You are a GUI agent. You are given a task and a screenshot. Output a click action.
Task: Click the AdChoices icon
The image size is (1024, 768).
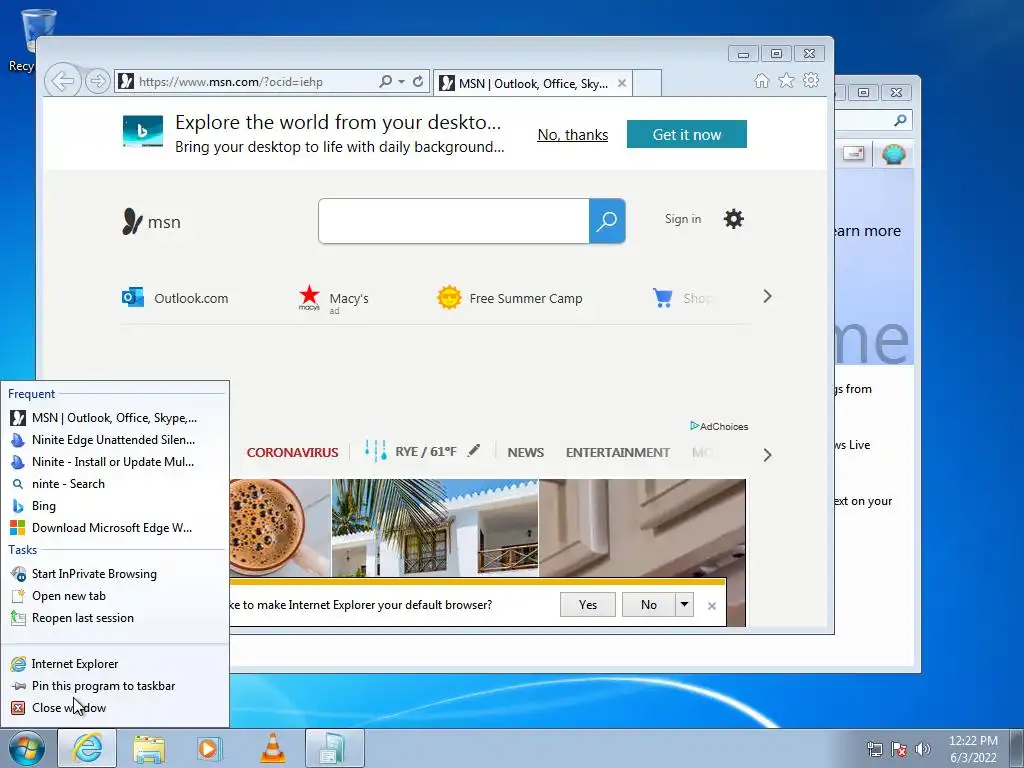point(695,426)
